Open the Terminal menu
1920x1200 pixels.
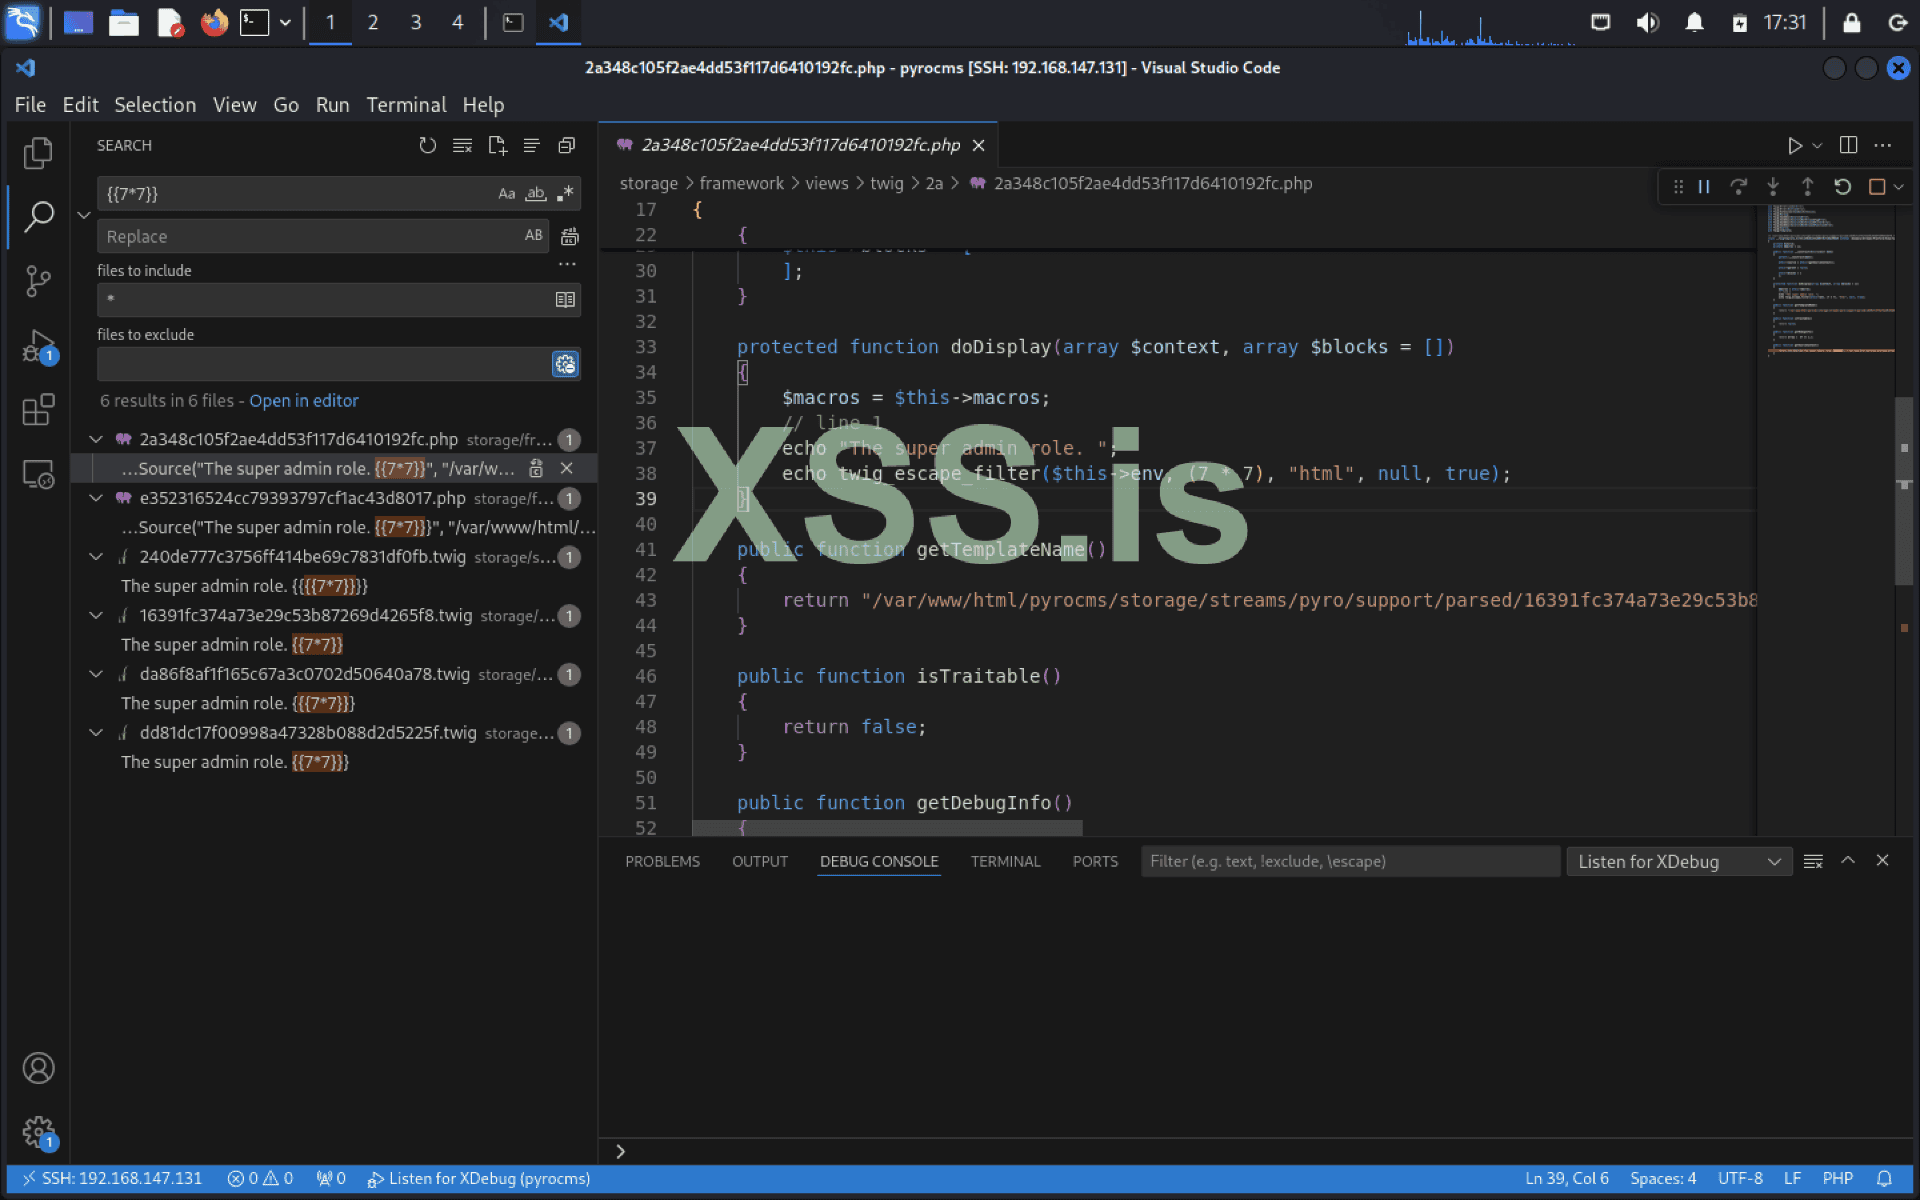click(406, 105)
